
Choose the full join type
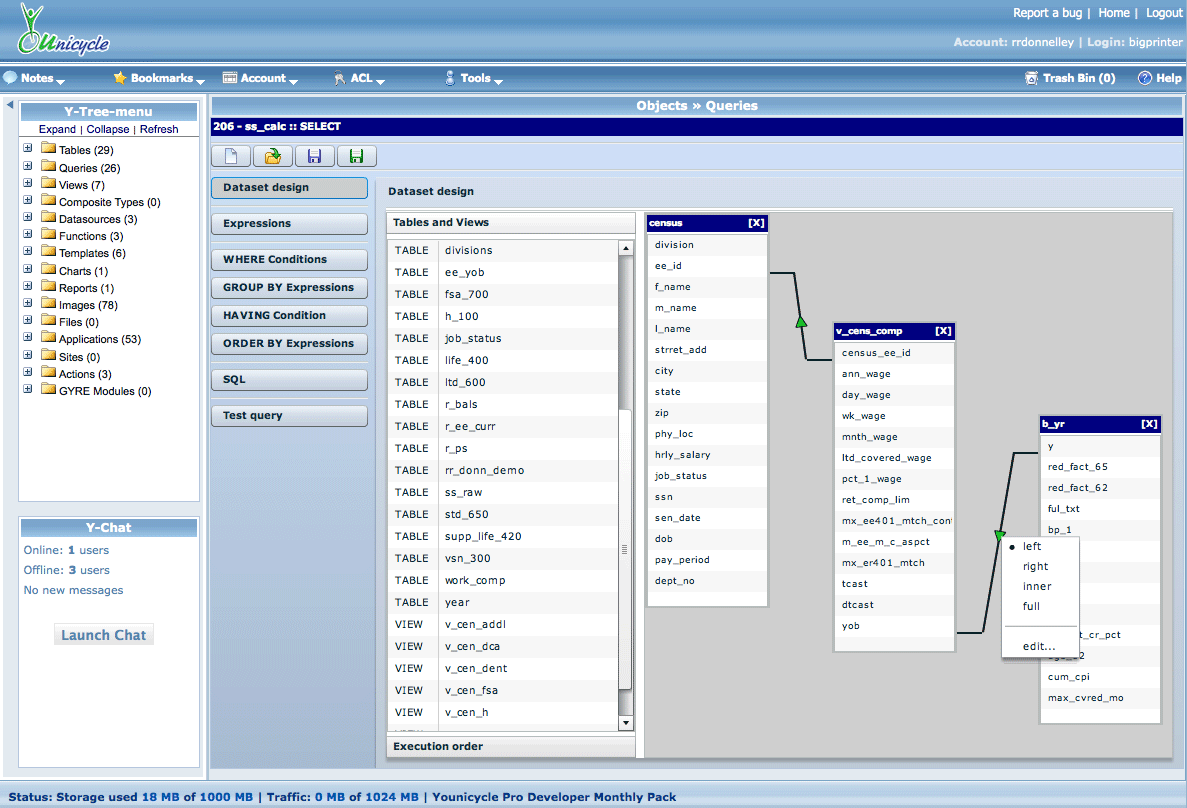click(x=1031, y=606)
